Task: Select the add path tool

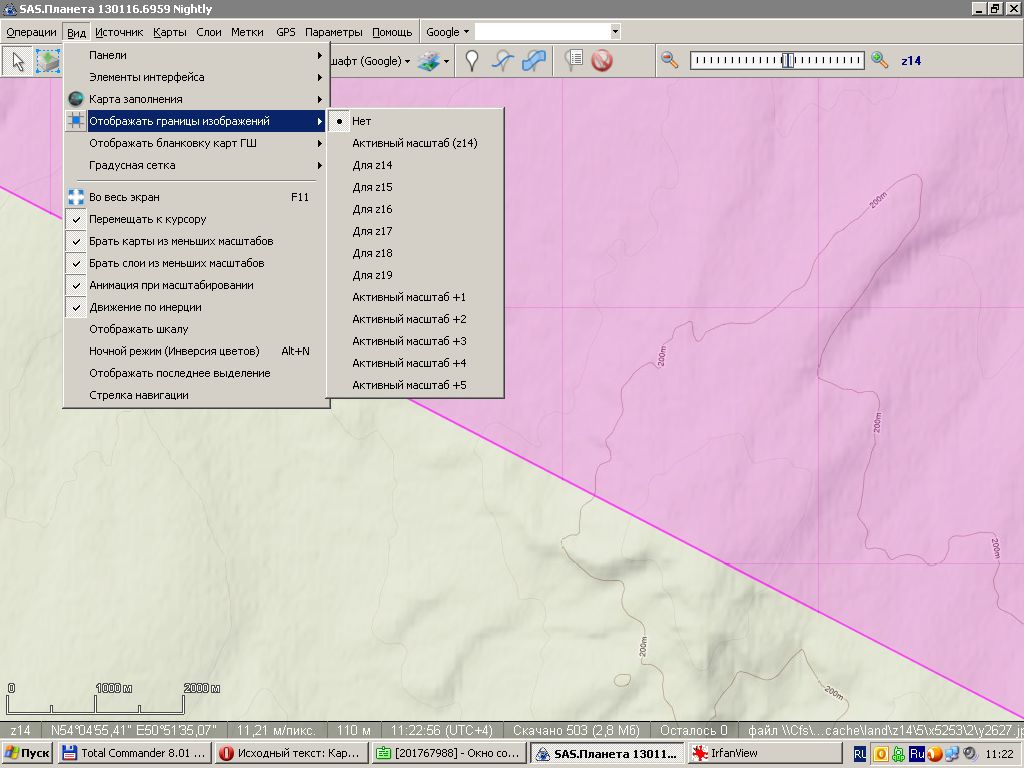Action: click(x=504, y=61)
